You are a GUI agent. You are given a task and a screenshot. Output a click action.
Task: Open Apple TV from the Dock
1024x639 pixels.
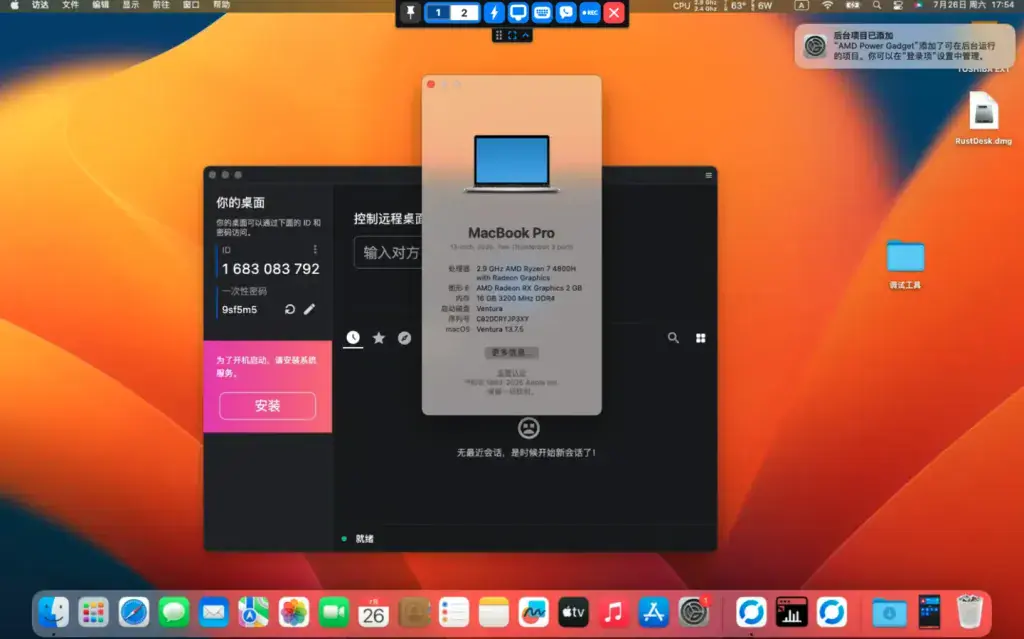(573, 612)
